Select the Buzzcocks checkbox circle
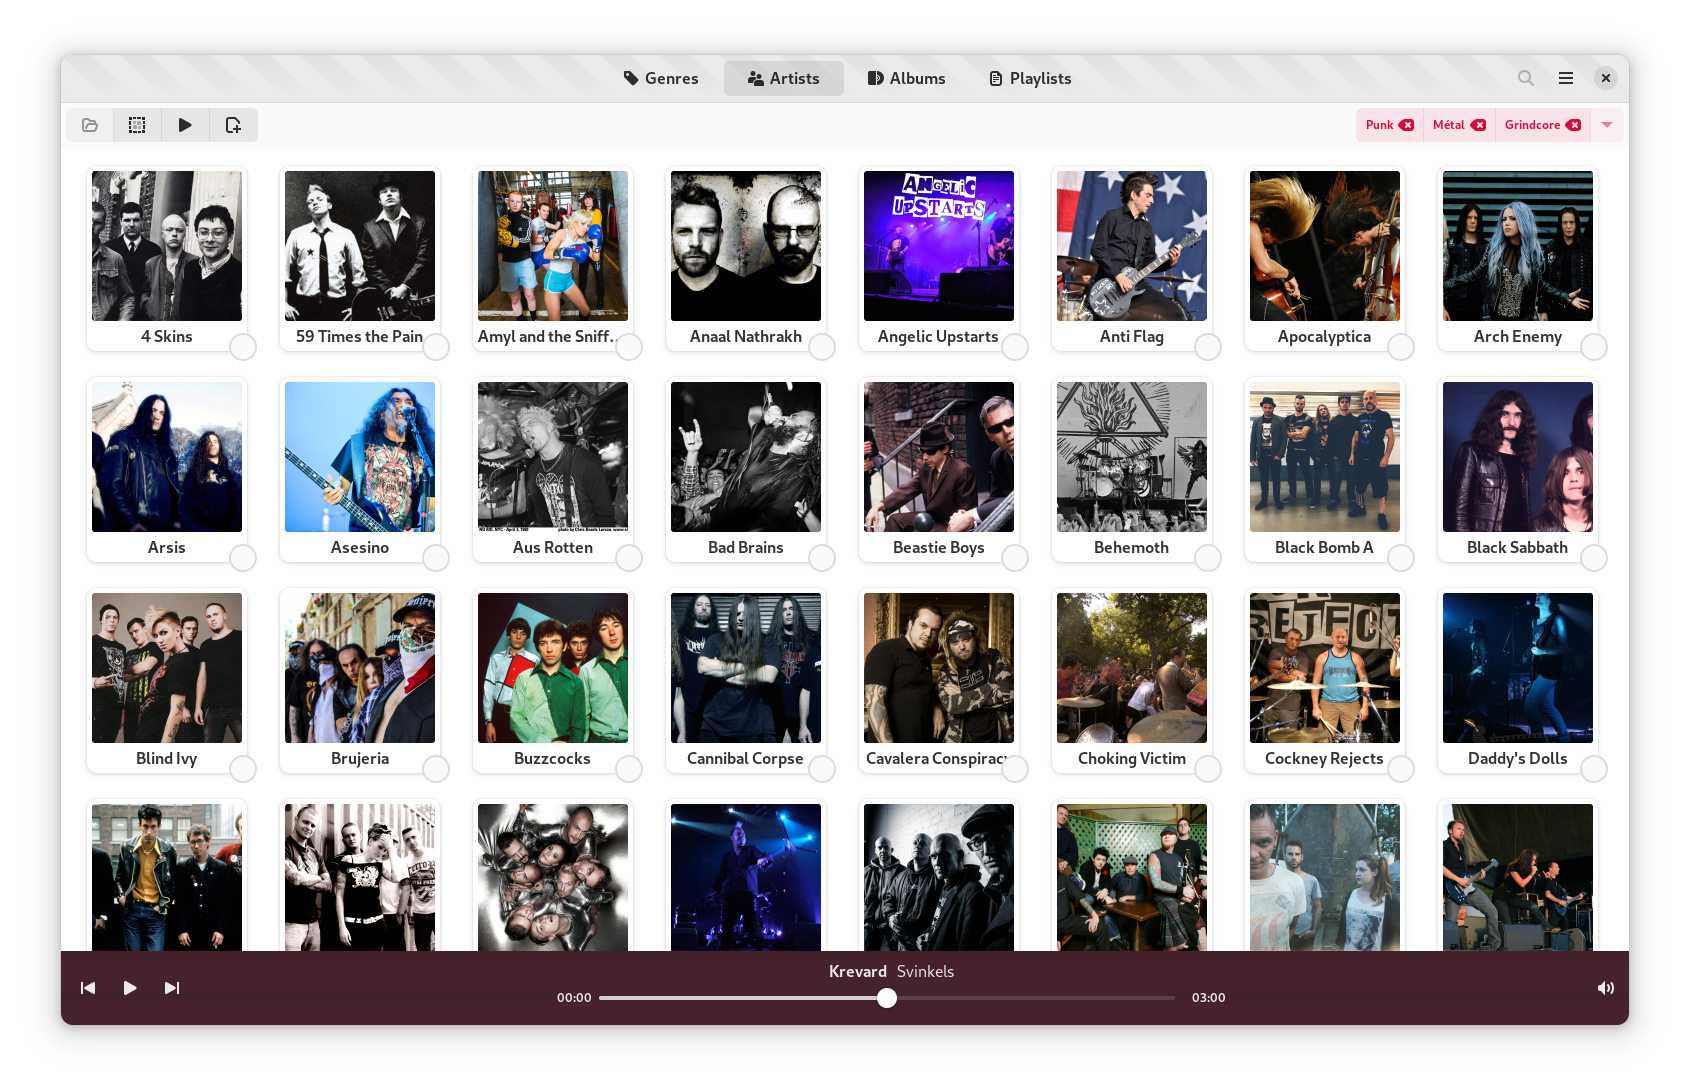Image resolution: width=1690 pixels, height=1092 pixels. pos(629,769)
